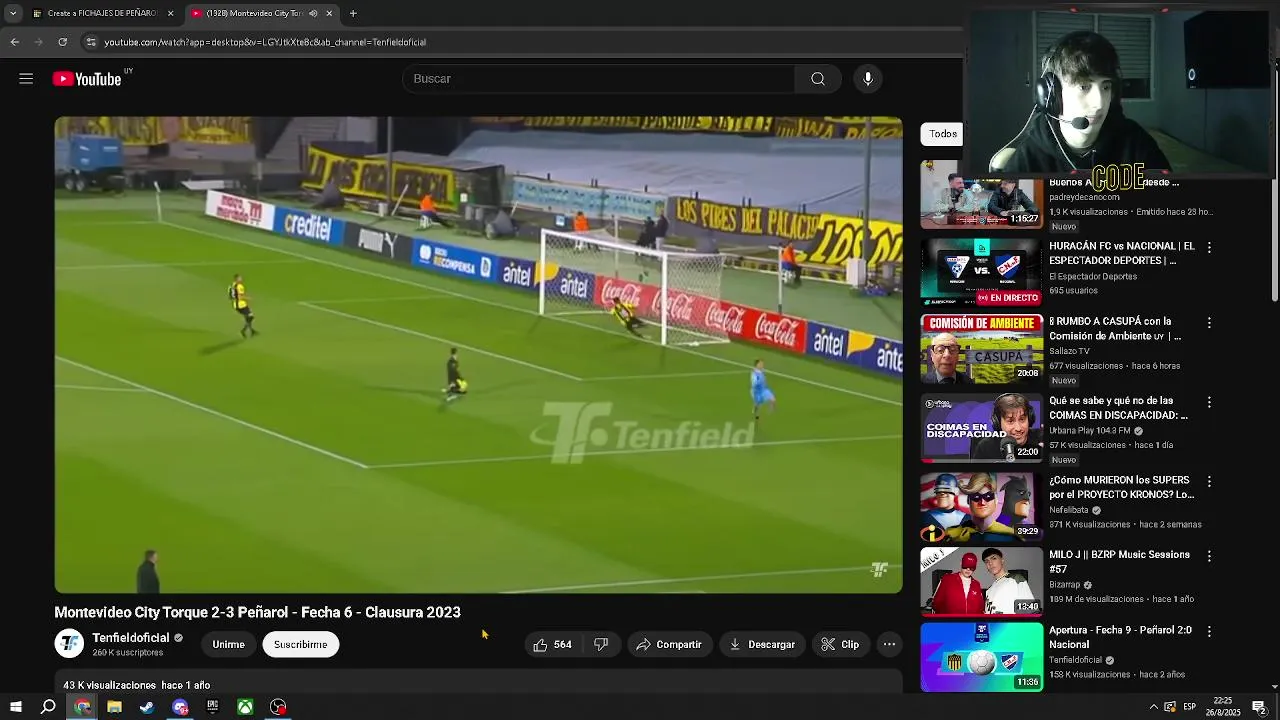Close the FICHAJES DE PEÑAROL tab
The height and width of the screenshot is (720, 1280).
pyautogui.click(x=170, y=13)
